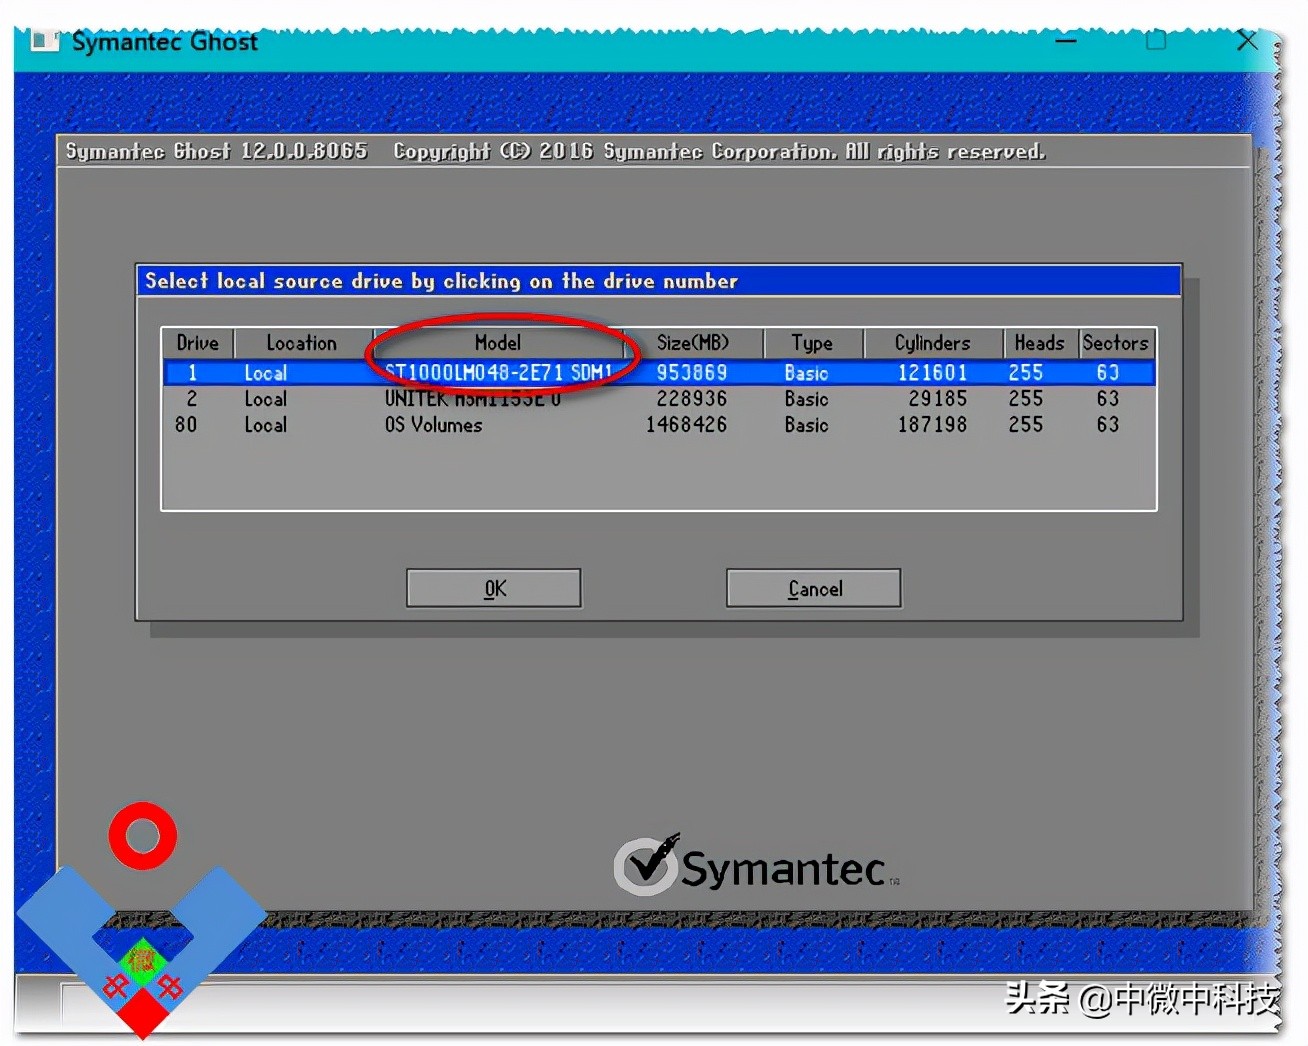Minimize the Symantec Ghost window

(1066, 41)
